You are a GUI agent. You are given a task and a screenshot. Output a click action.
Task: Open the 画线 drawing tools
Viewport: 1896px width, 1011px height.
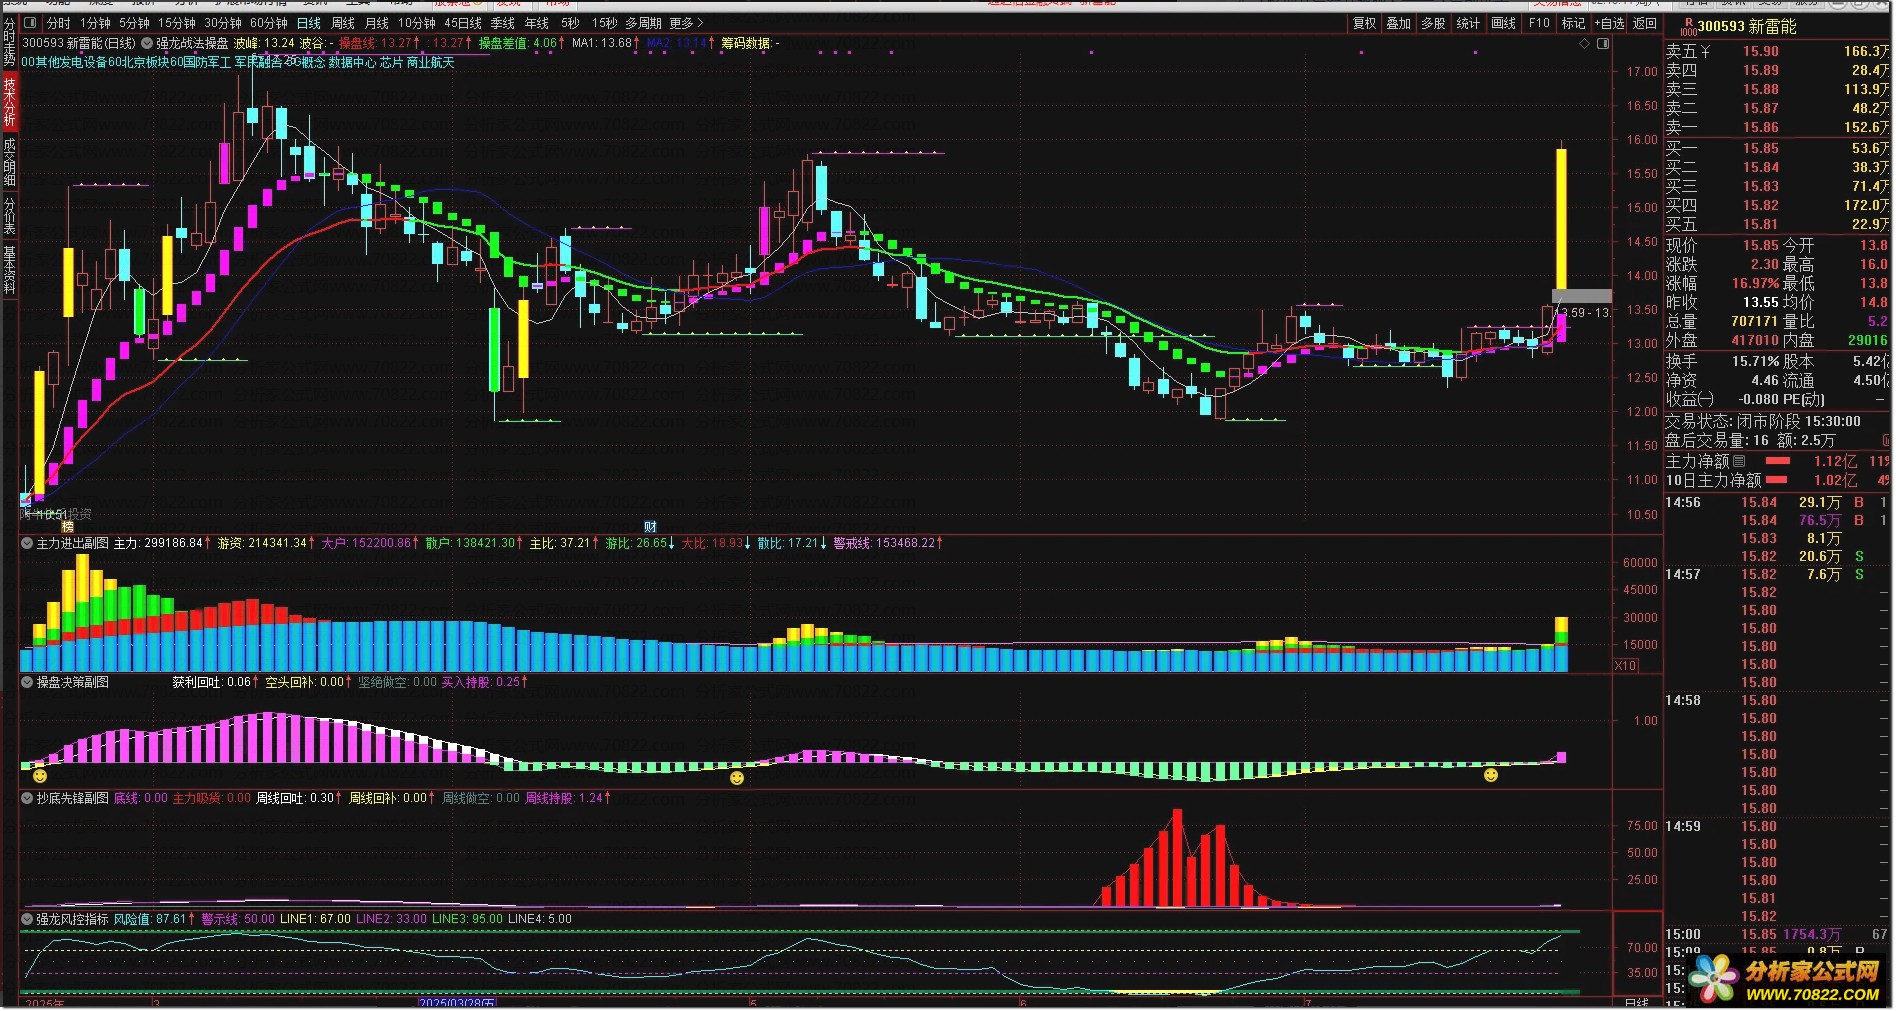pos(1503,23)
